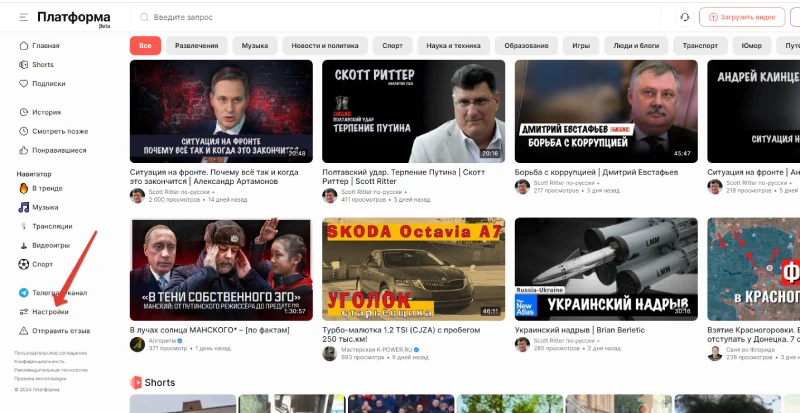Click the Telegram icon in sidebar
Viewport: 800px width, 413px height.
23,293
